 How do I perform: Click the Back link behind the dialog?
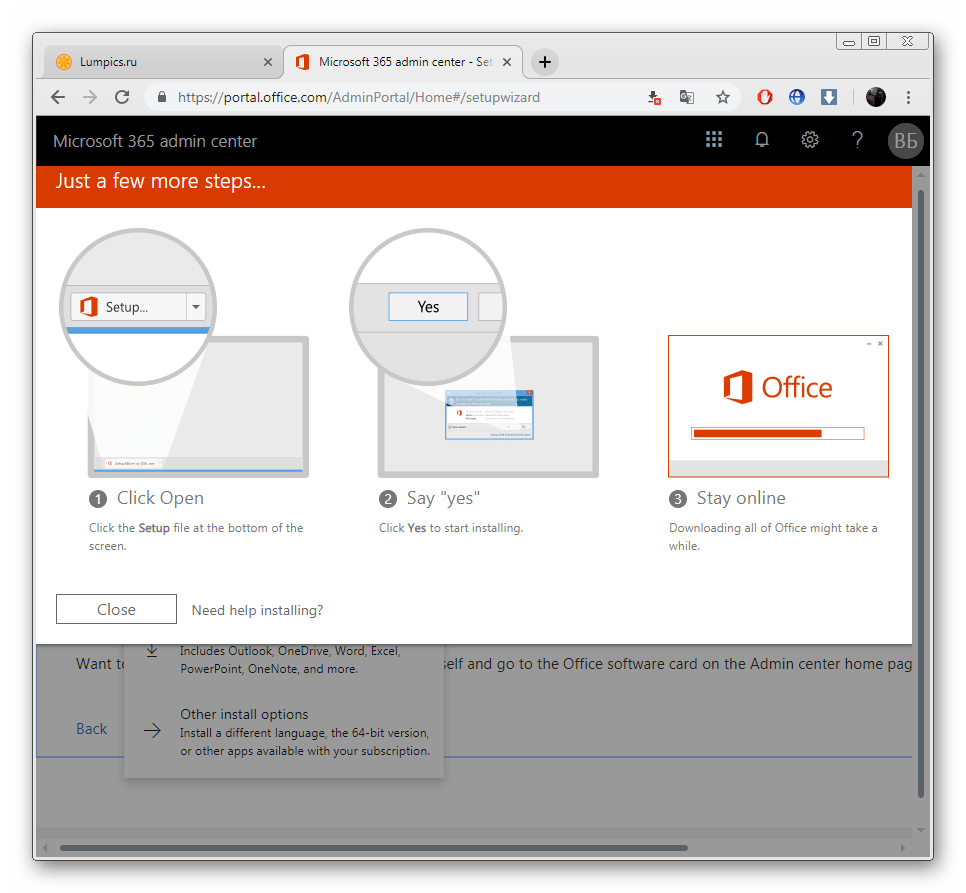[x=92, y=729]
